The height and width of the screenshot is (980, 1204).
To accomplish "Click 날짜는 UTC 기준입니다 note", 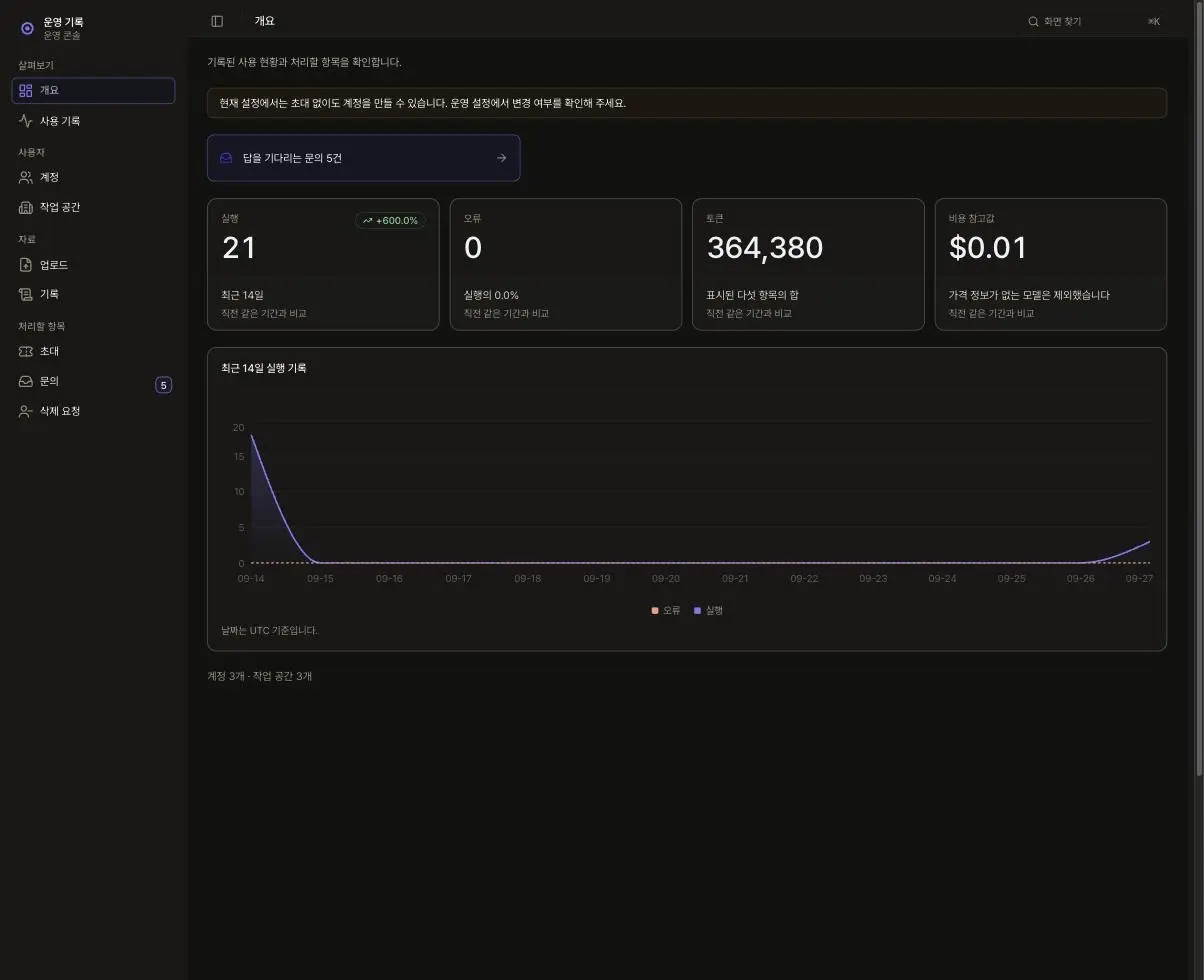I will (x=269, y=631).
